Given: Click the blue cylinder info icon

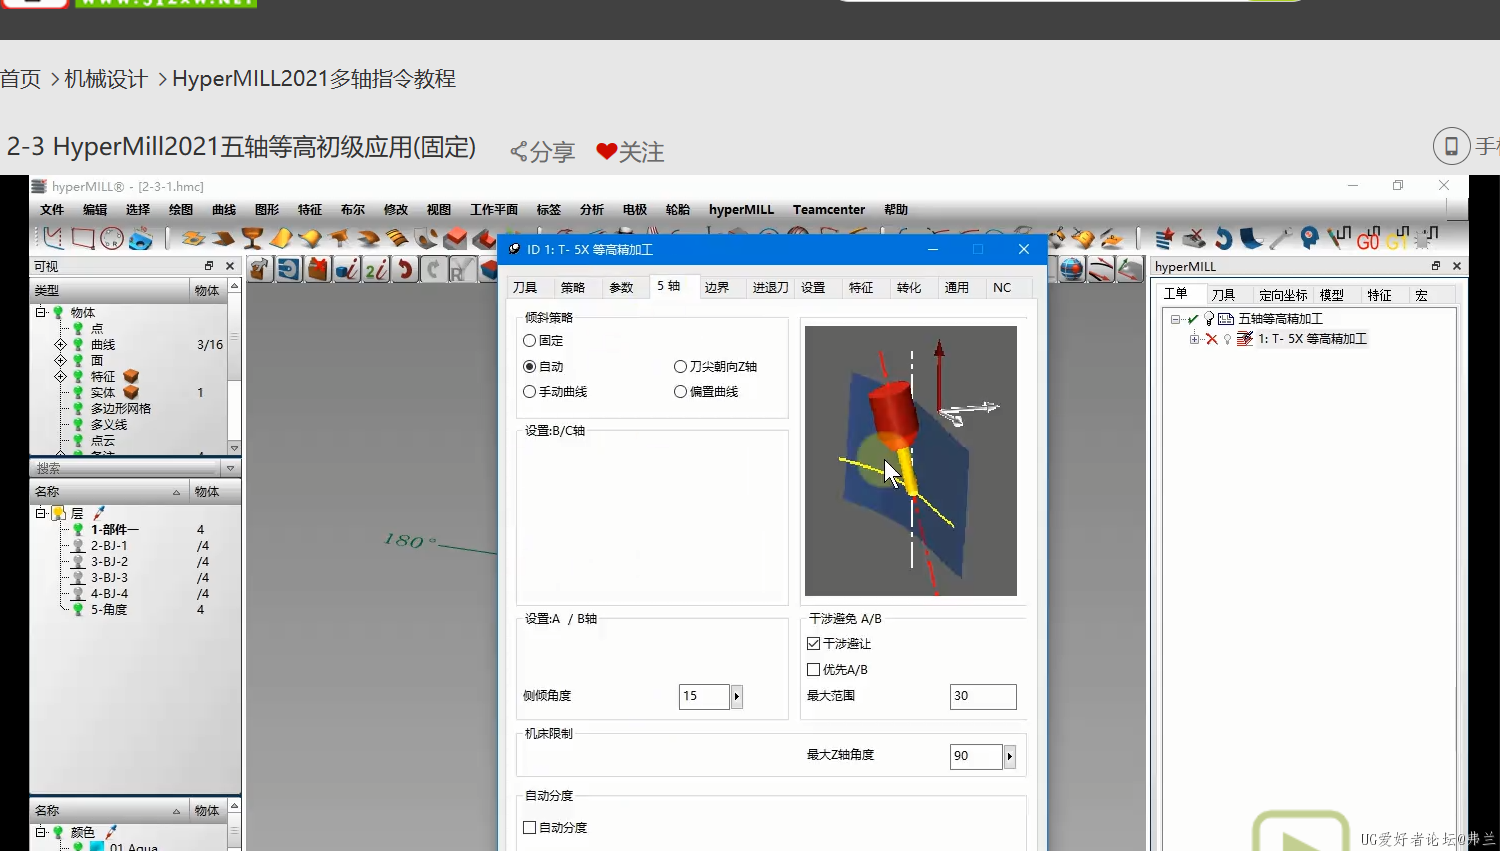Looking at the screenshot, I should (347, 269).
